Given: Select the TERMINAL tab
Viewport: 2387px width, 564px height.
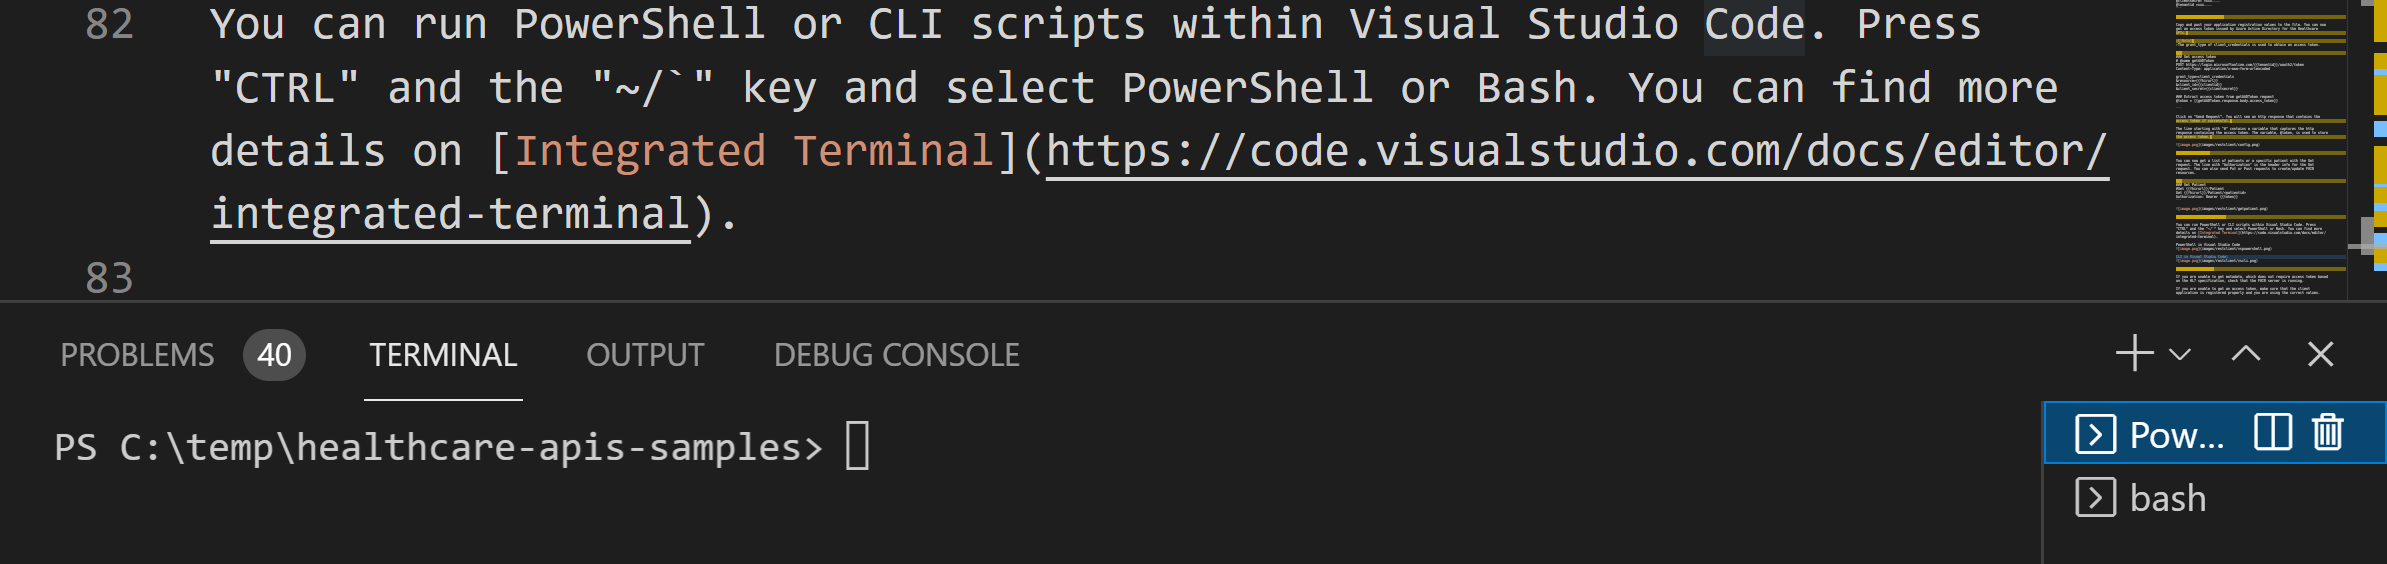Looking at the screenshot, I should click(443, 355).
